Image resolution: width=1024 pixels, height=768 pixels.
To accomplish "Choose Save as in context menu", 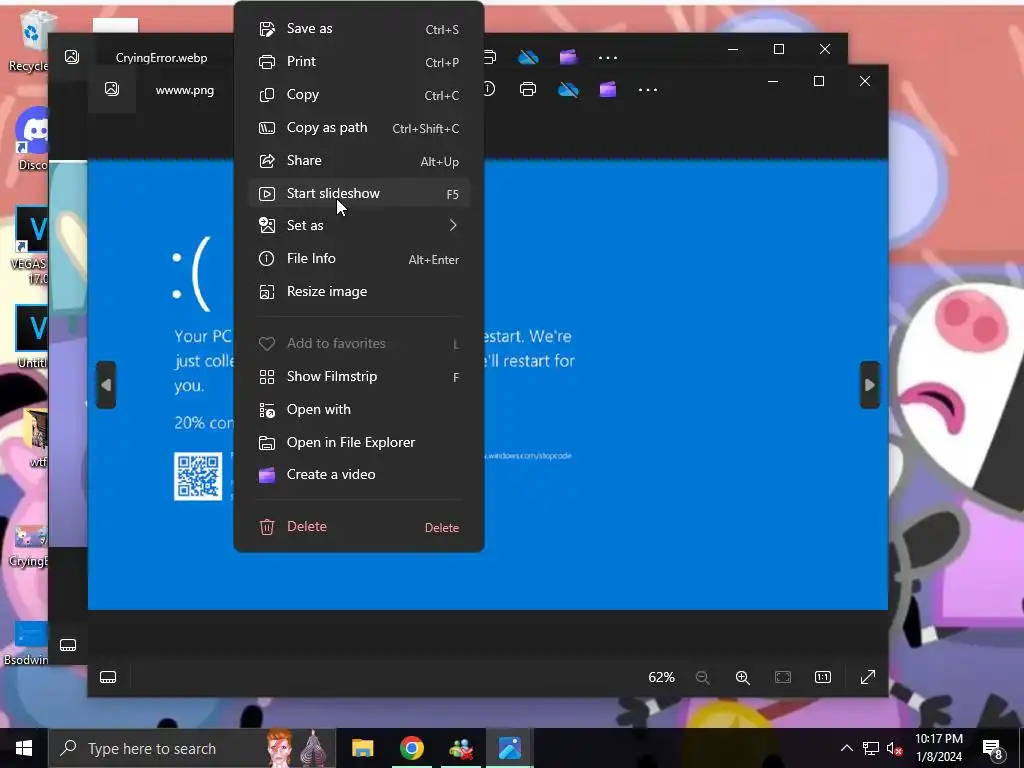I will click(x=359, y=29).
